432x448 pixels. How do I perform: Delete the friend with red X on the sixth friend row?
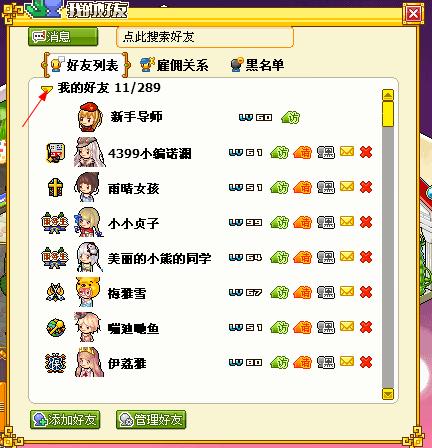pos(366,292)
